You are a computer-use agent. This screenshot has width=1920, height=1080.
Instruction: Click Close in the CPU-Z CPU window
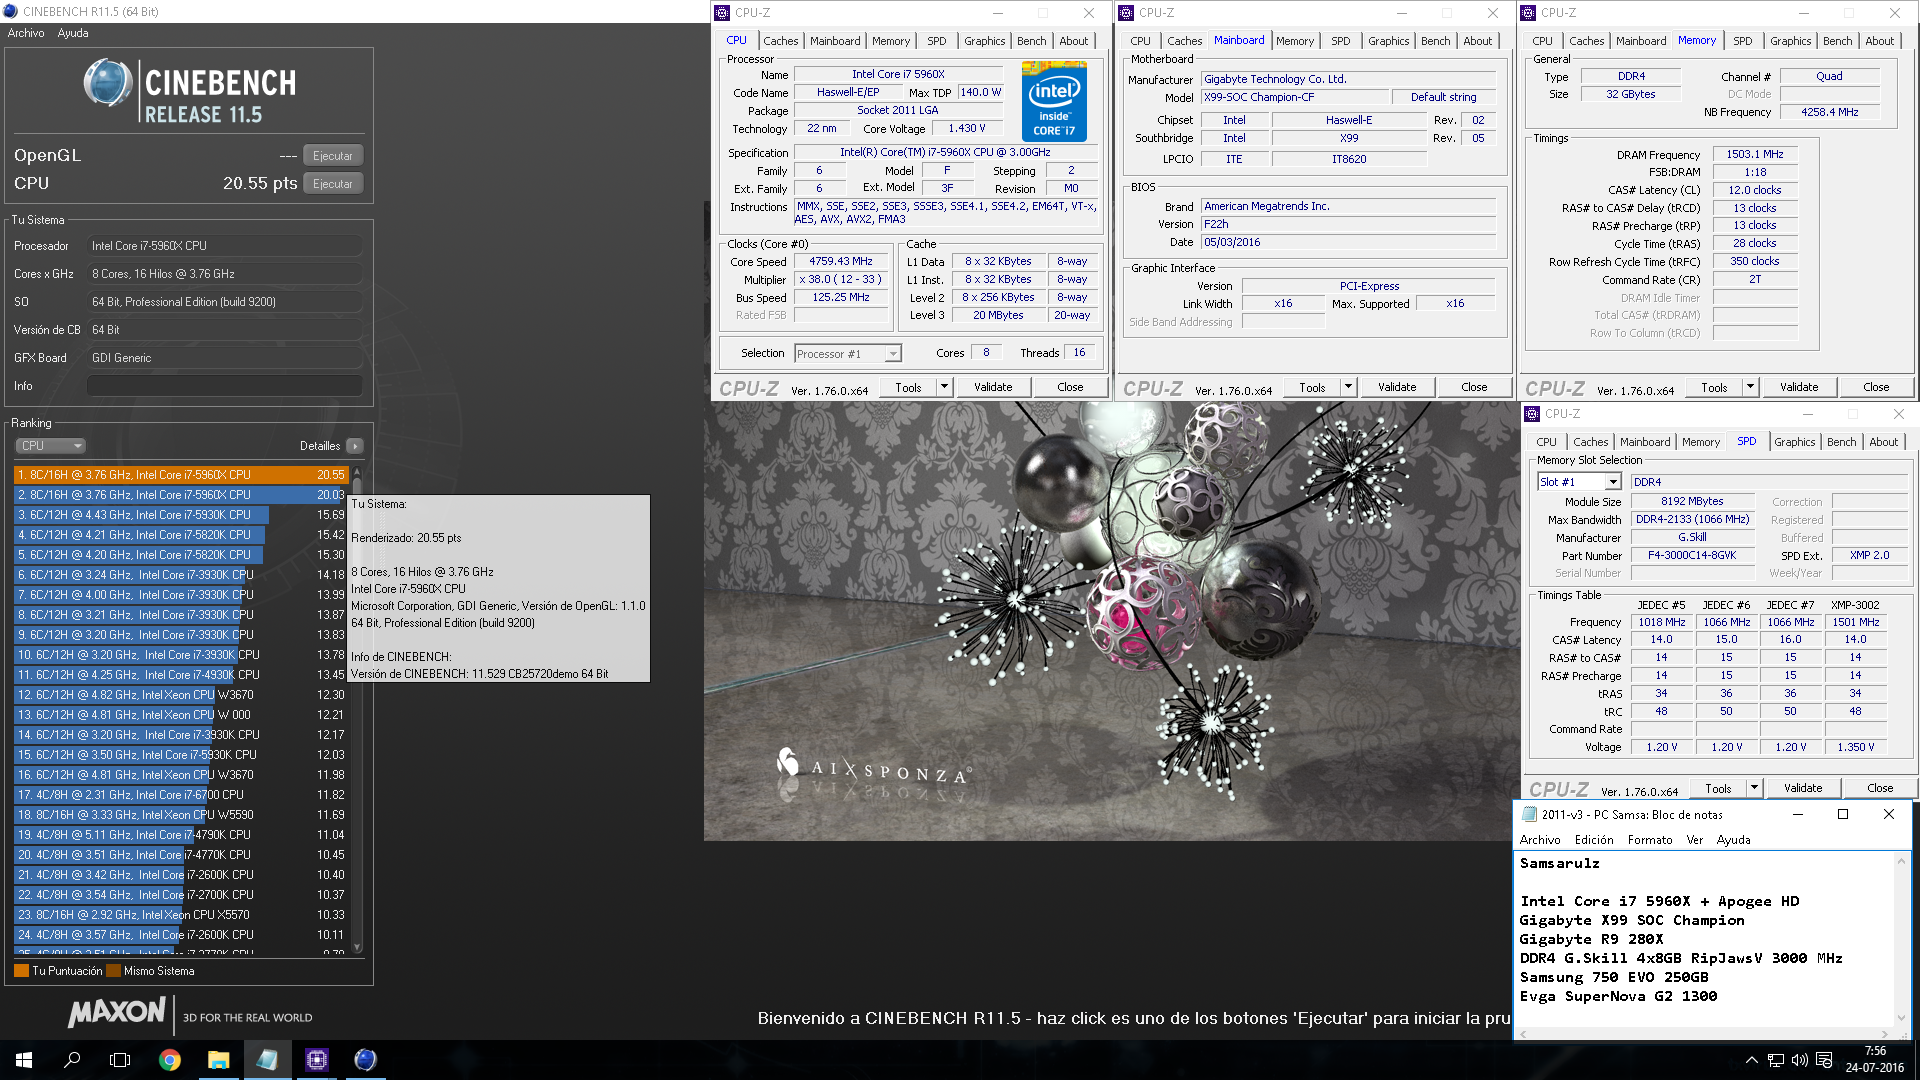pyautogui.click(x=1070, y=387)
